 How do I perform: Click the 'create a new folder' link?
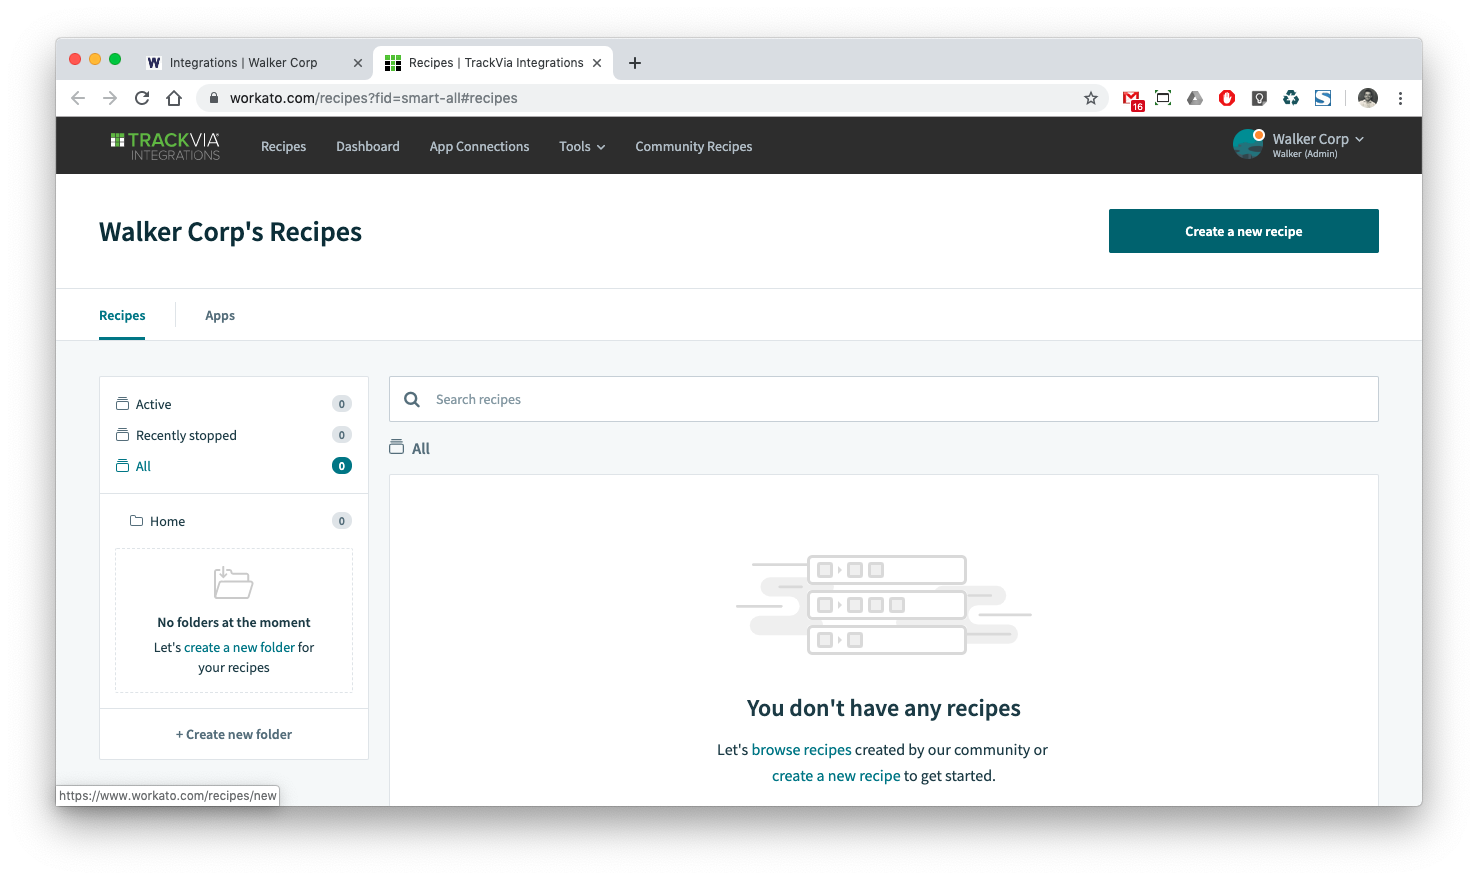point(239,647)
